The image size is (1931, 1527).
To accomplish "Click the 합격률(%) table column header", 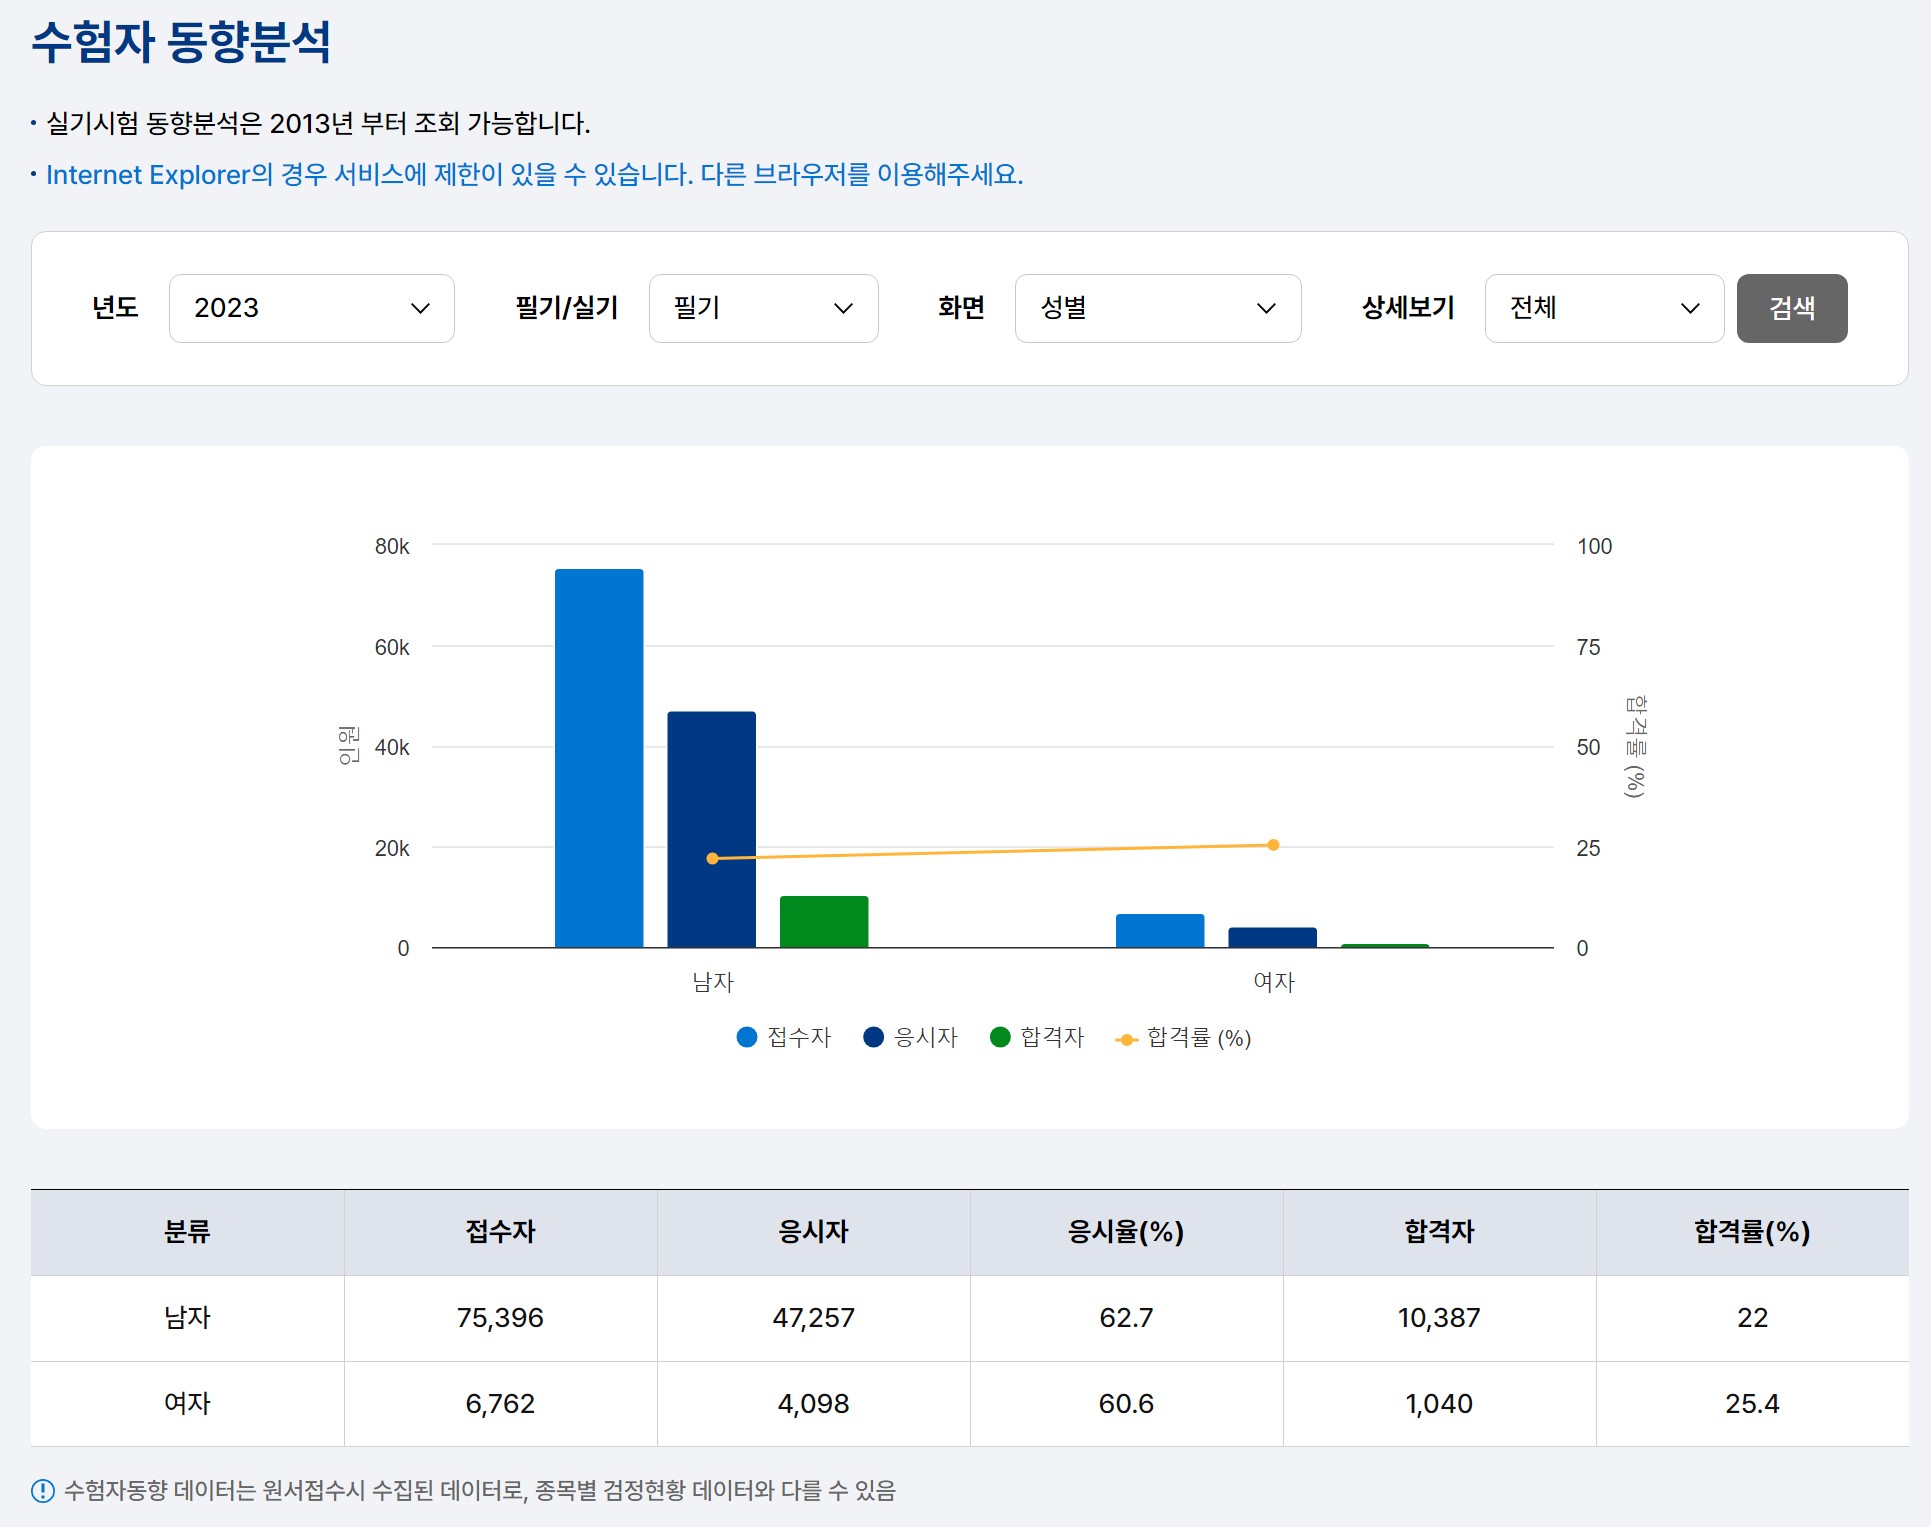I will pos(1751,1231).
